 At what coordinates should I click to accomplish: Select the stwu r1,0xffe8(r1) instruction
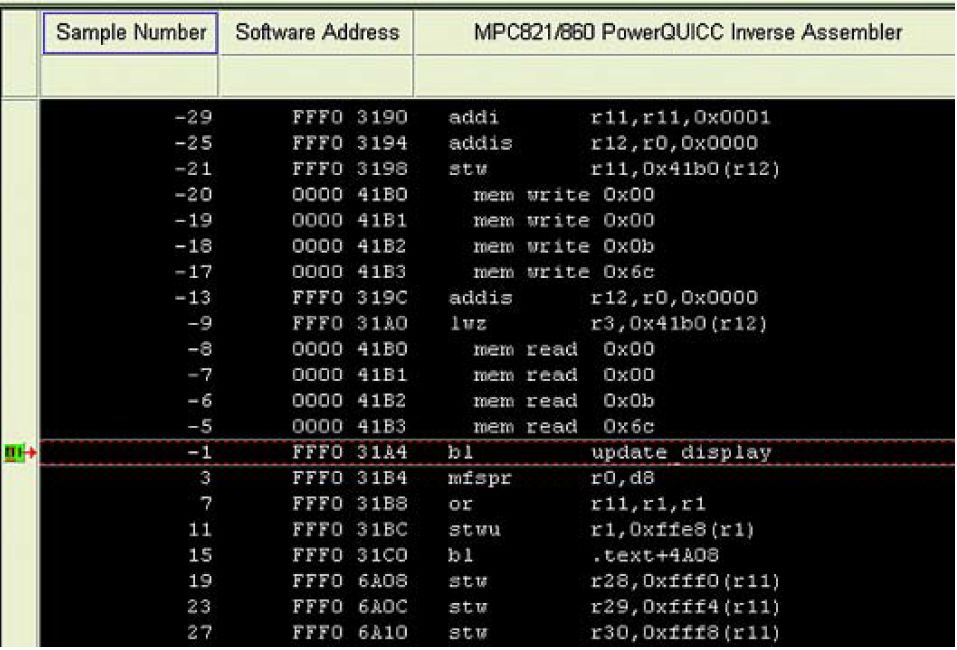coord(601,529)
